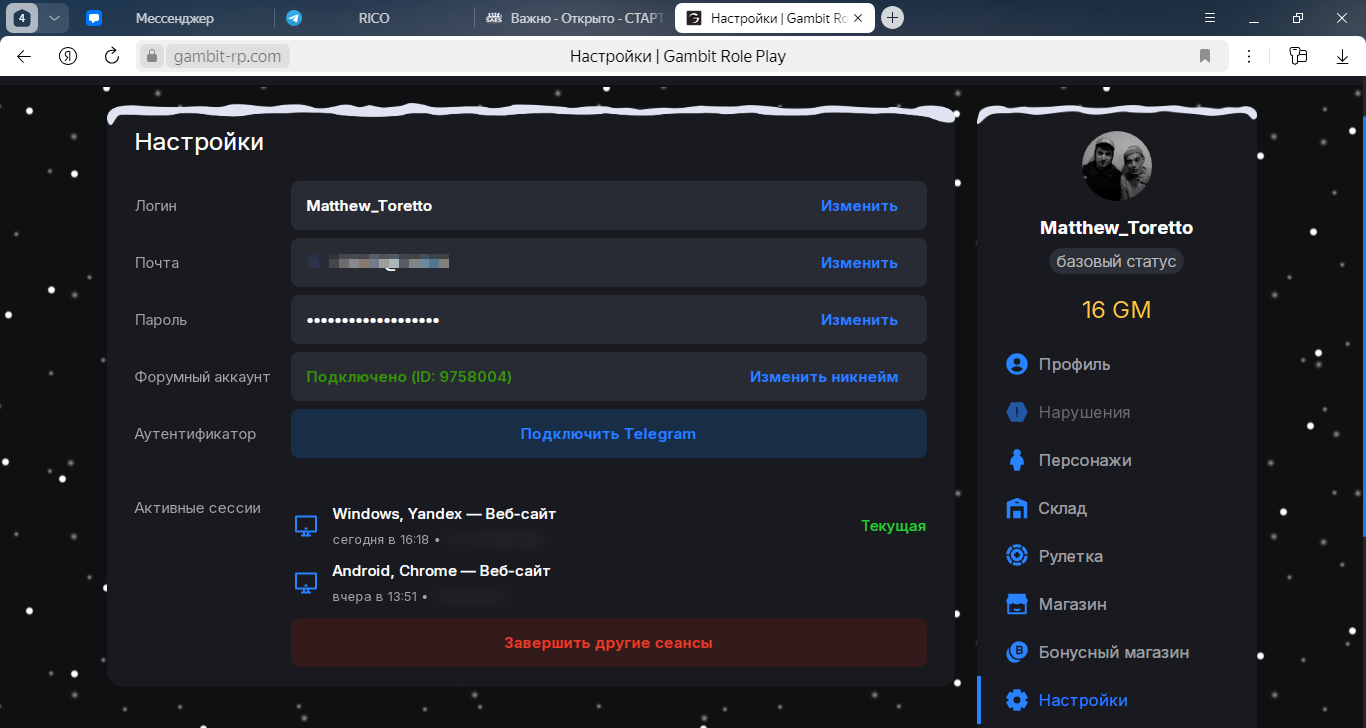Click Изменить никнейм for forum account
Viewport: 1366px width, 728px height.
[x=824, y=377]
